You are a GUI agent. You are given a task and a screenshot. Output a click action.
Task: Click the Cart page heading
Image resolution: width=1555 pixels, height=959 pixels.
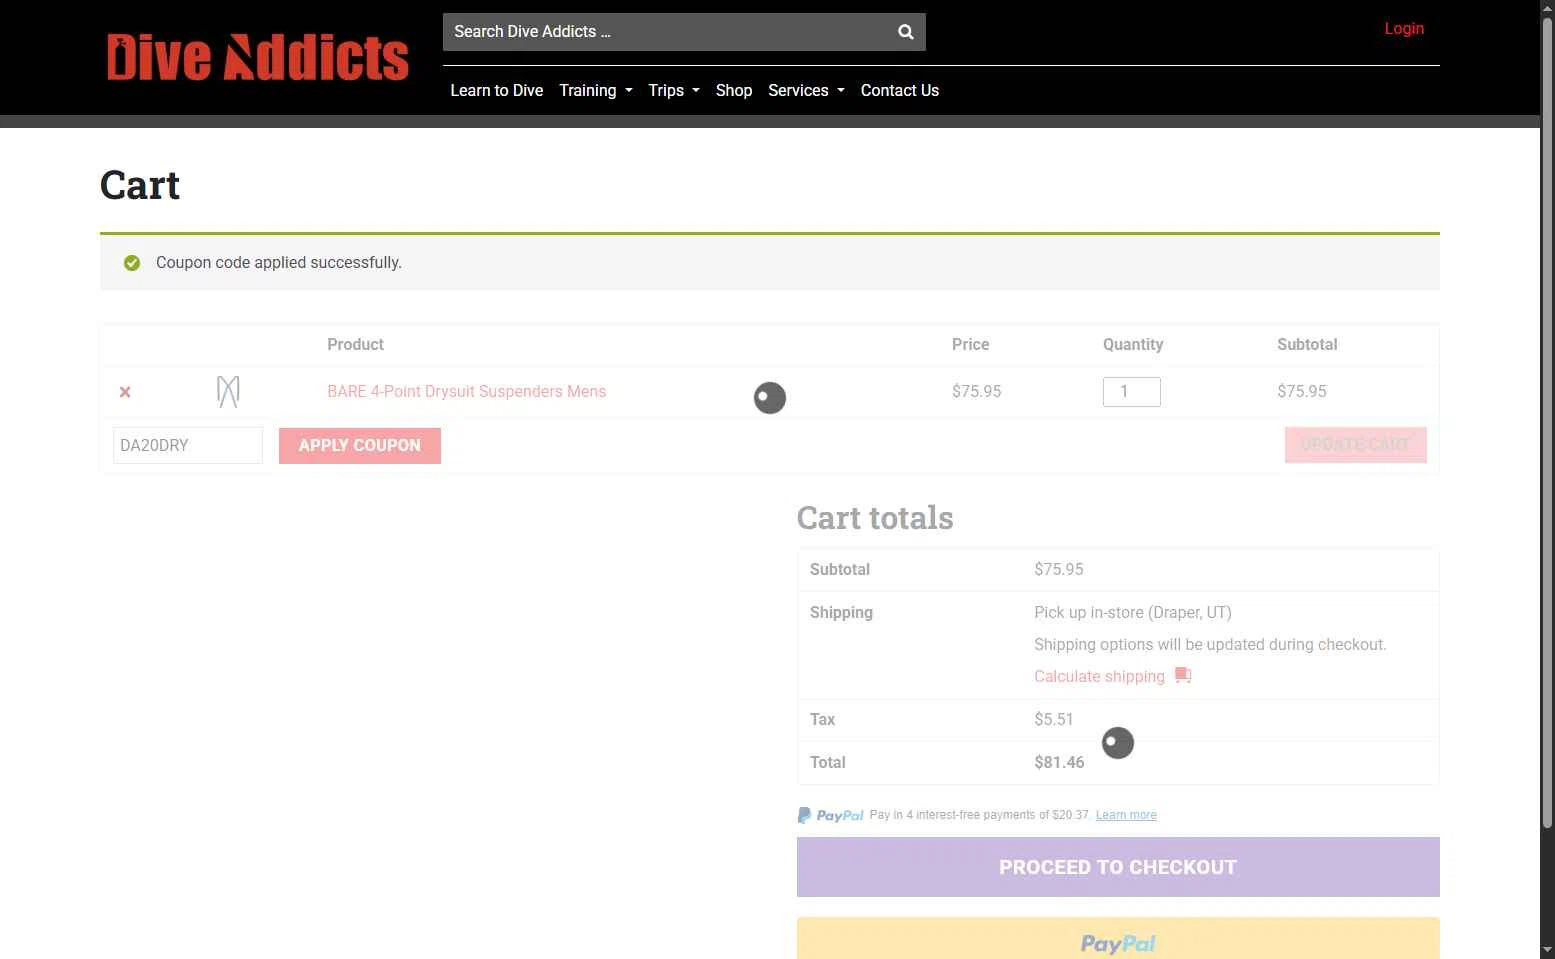(x=140, y=185)
